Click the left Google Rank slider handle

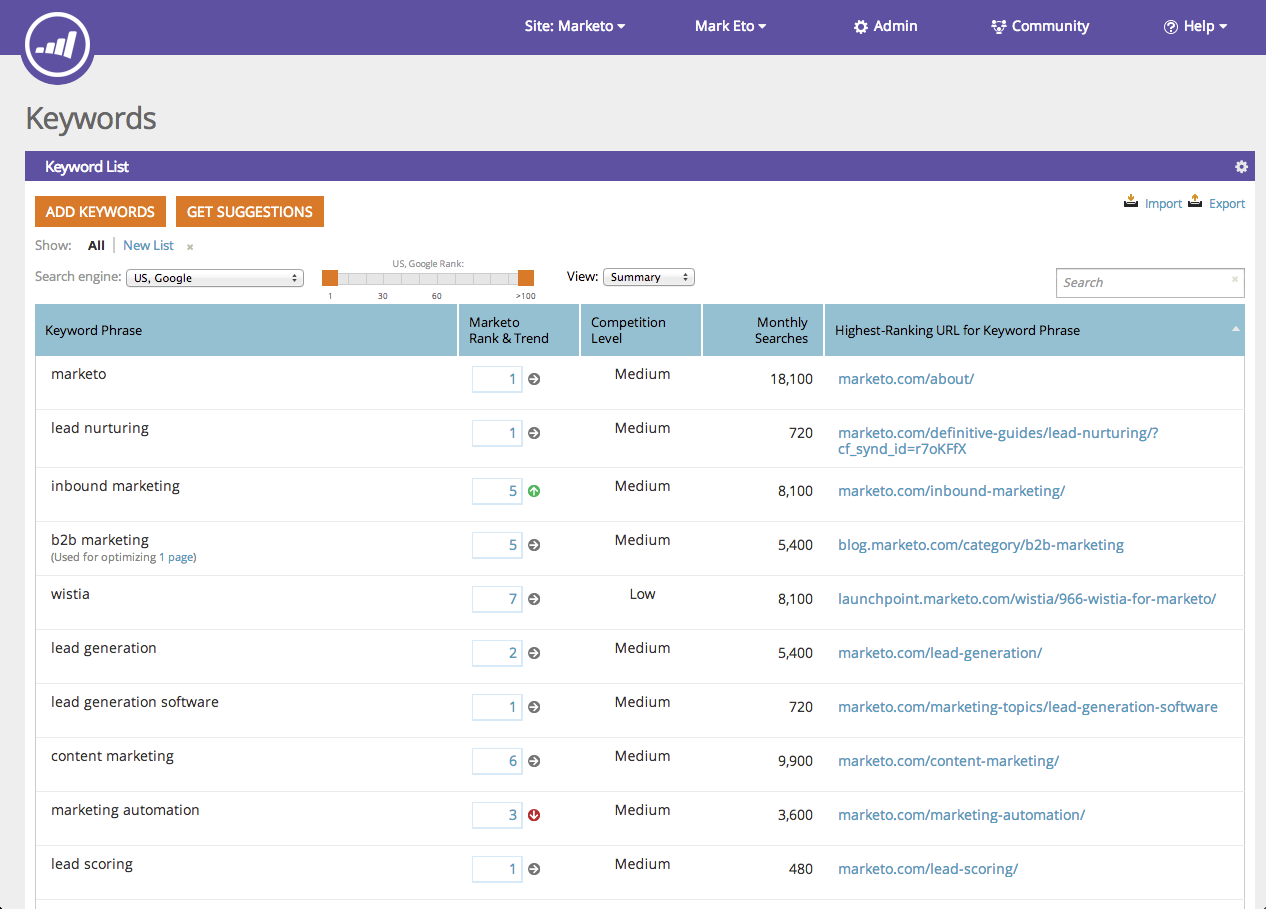click(329, 278)
